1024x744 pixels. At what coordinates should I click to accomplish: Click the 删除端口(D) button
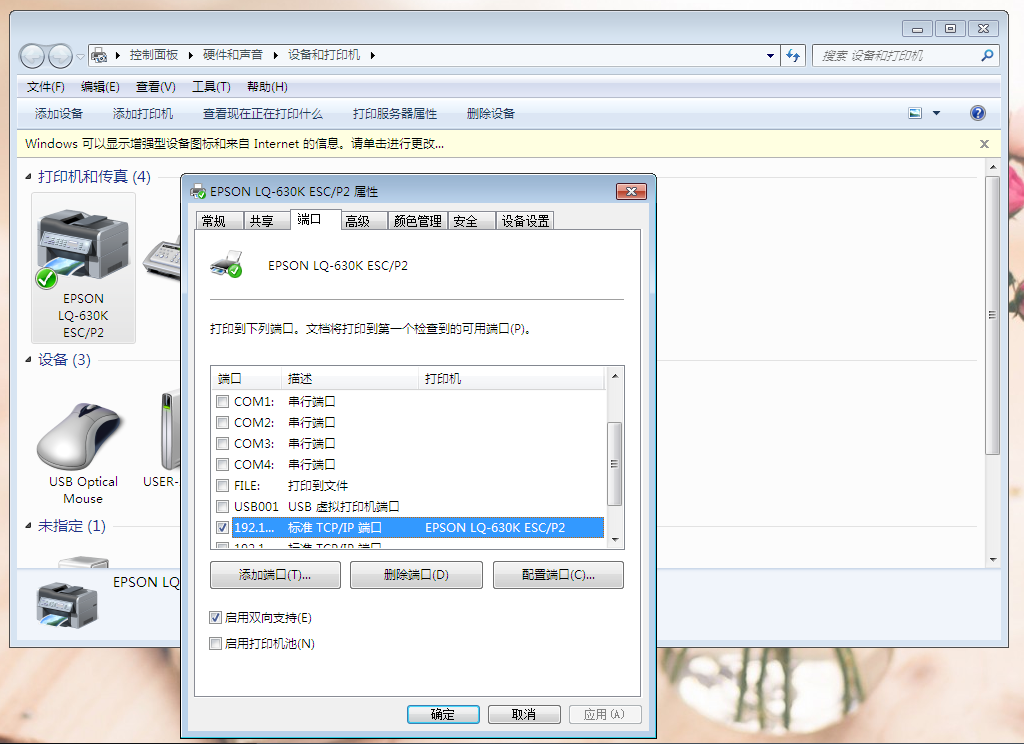416,575
